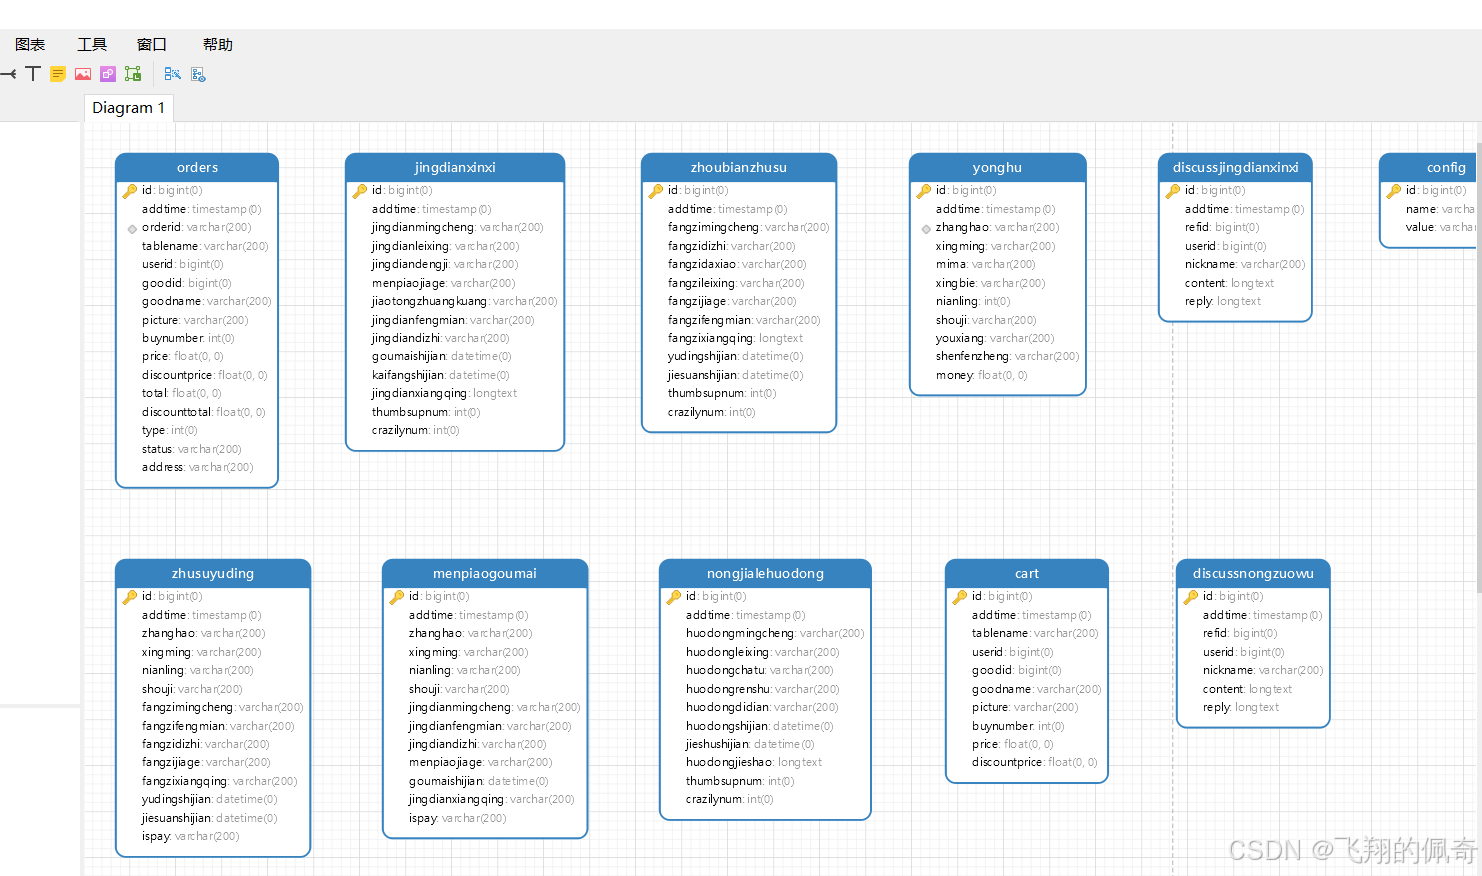
Task: Open the 窗口 menu
Action: (152, 44)
